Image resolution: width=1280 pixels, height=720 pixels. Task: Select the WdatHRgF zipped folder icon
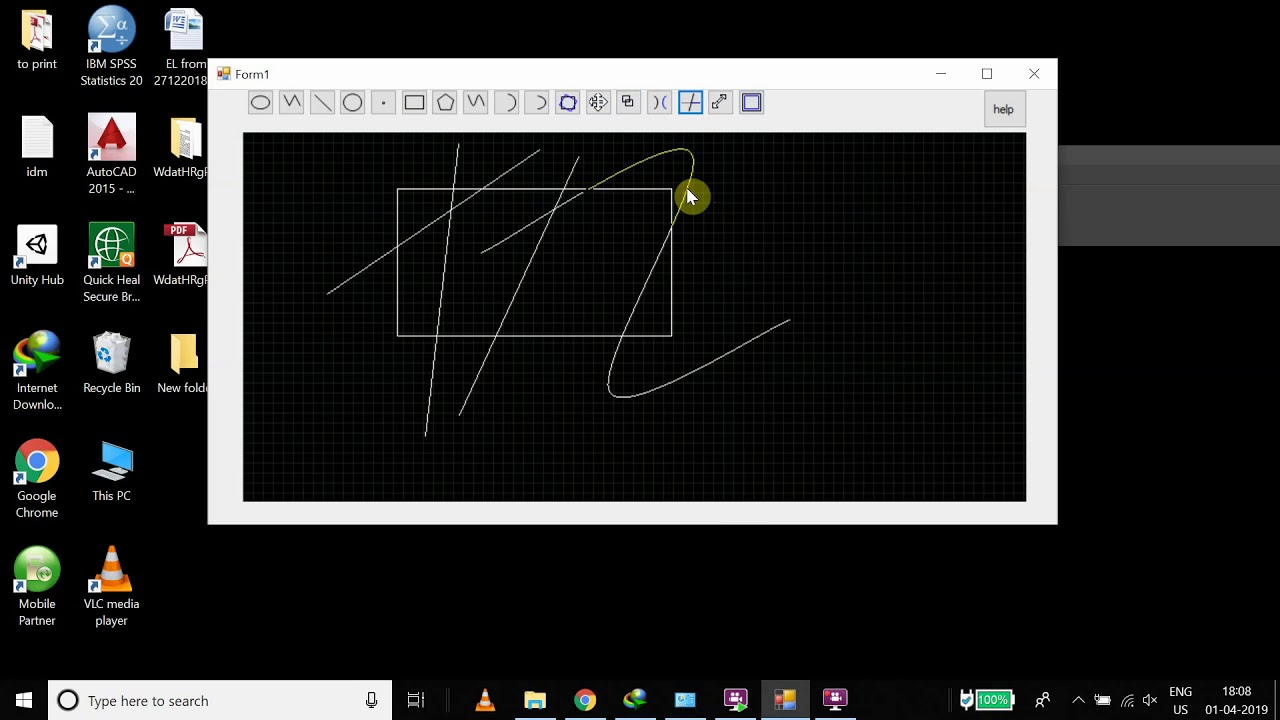pyautogui.click(x=183, y=148)
